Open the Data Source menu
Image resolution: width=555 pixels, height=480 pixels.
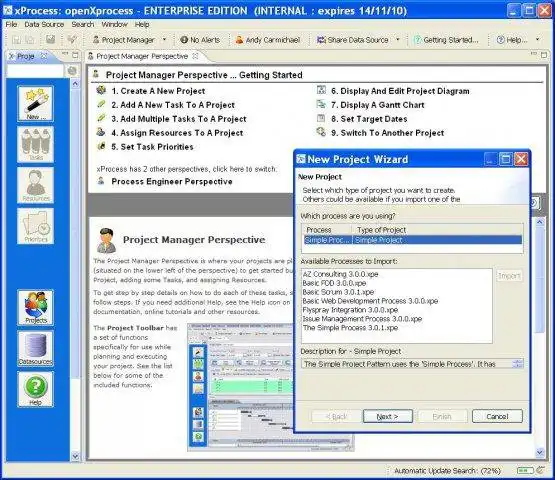(x=44, y=24)
